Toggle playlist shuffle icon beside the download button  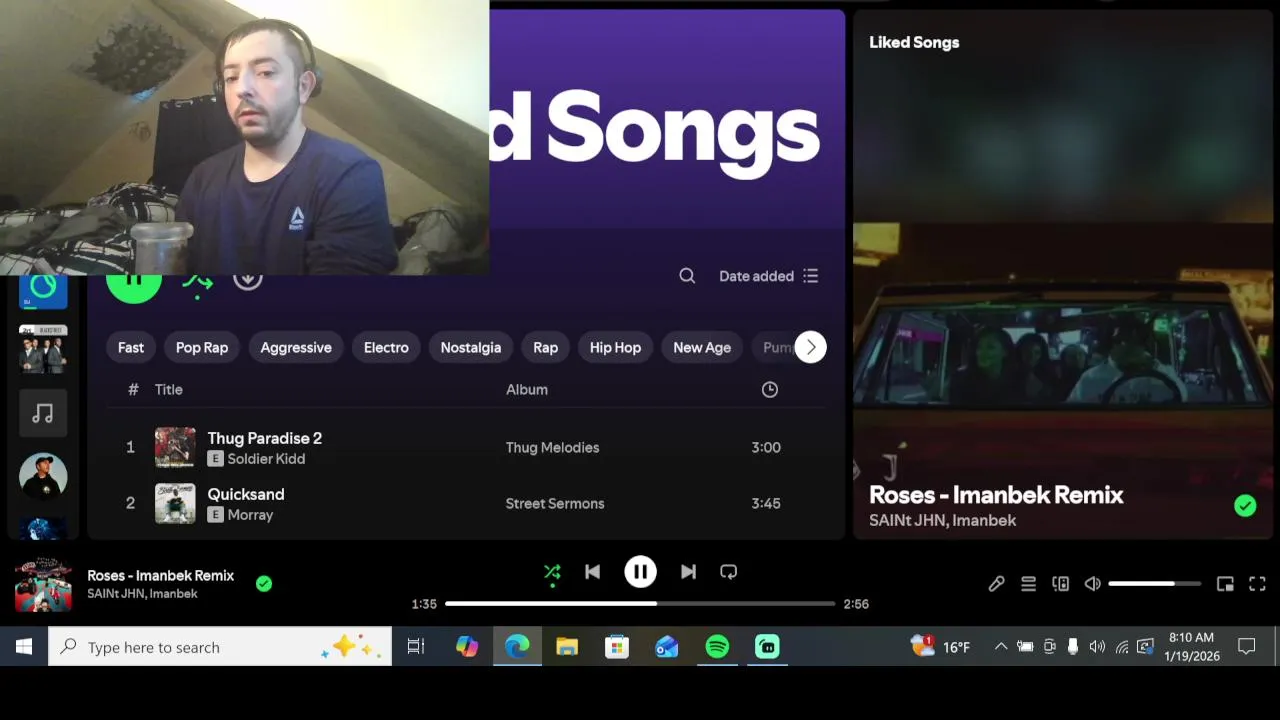point(197,284)
